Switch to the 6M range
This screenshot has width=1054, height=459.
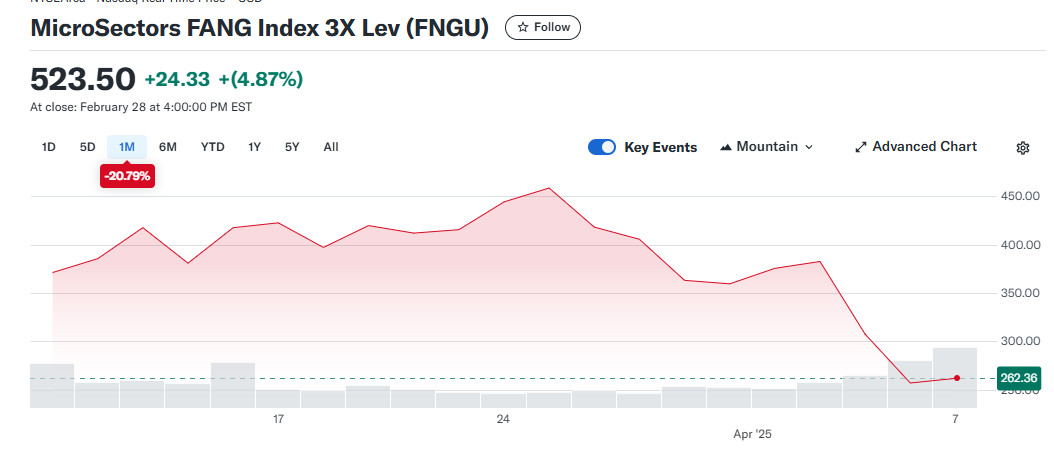pyautogui.click(x=167, y=147)
